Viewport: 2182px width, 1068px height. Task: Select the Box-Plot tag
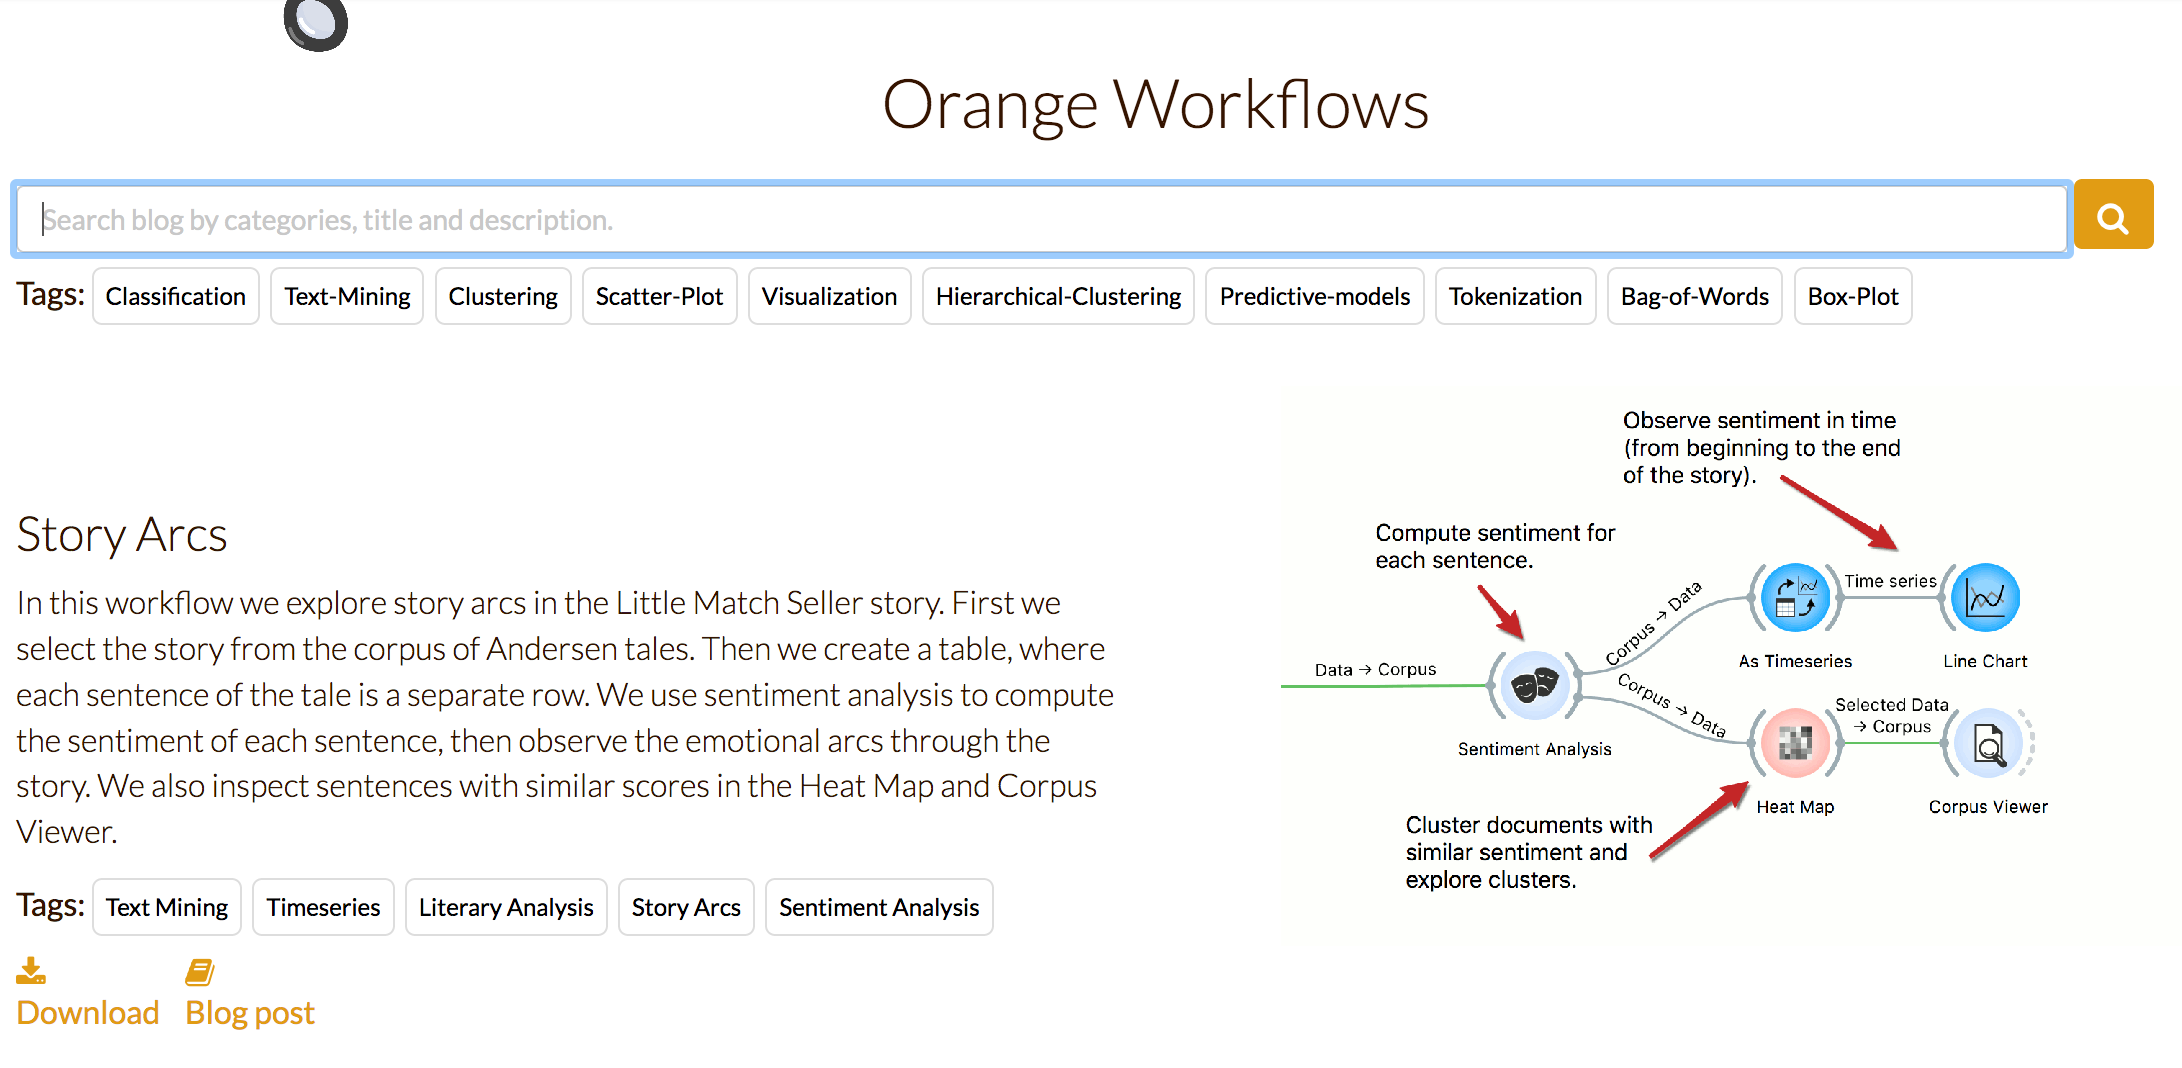pos(1852,296)
